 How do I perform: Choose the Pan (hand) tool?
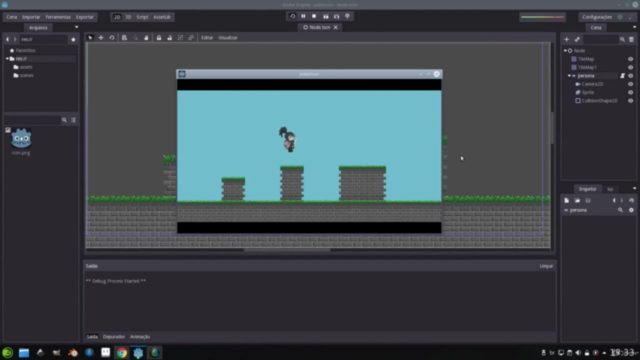[146, 38]
